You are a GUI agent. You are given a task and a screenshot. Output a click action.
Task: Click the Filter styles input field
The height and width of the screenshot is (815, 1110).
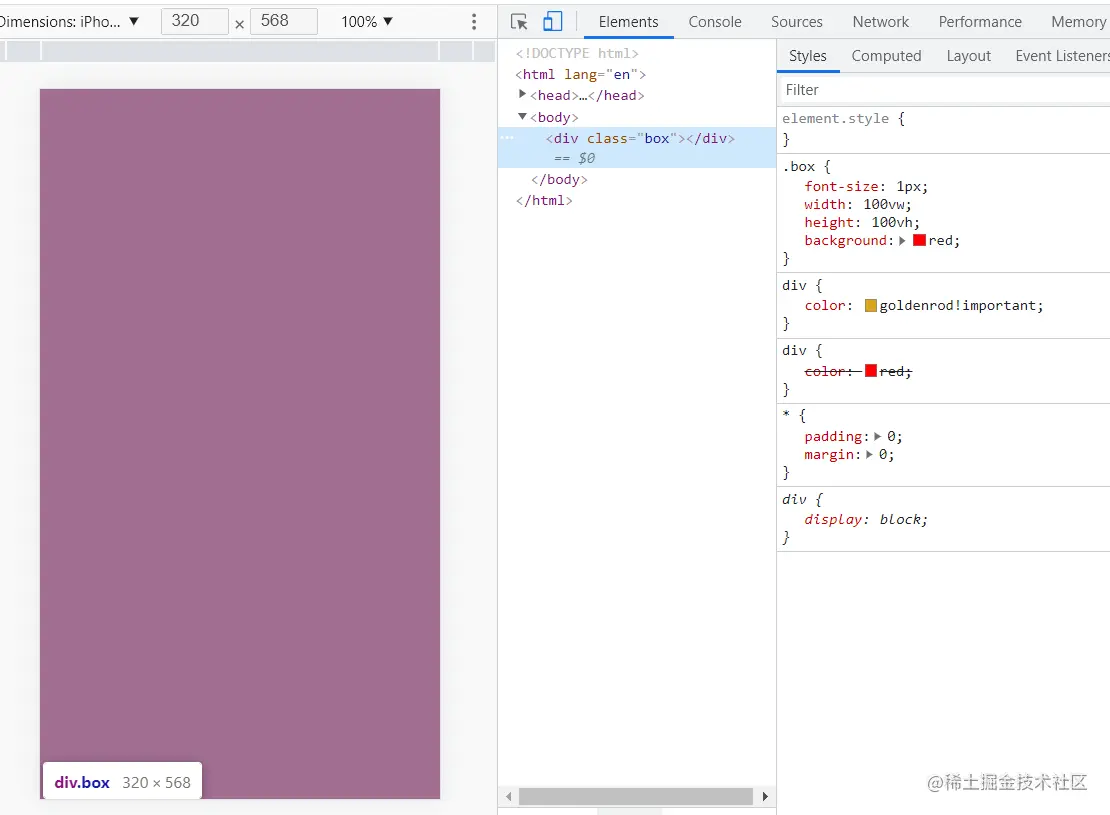944,90
